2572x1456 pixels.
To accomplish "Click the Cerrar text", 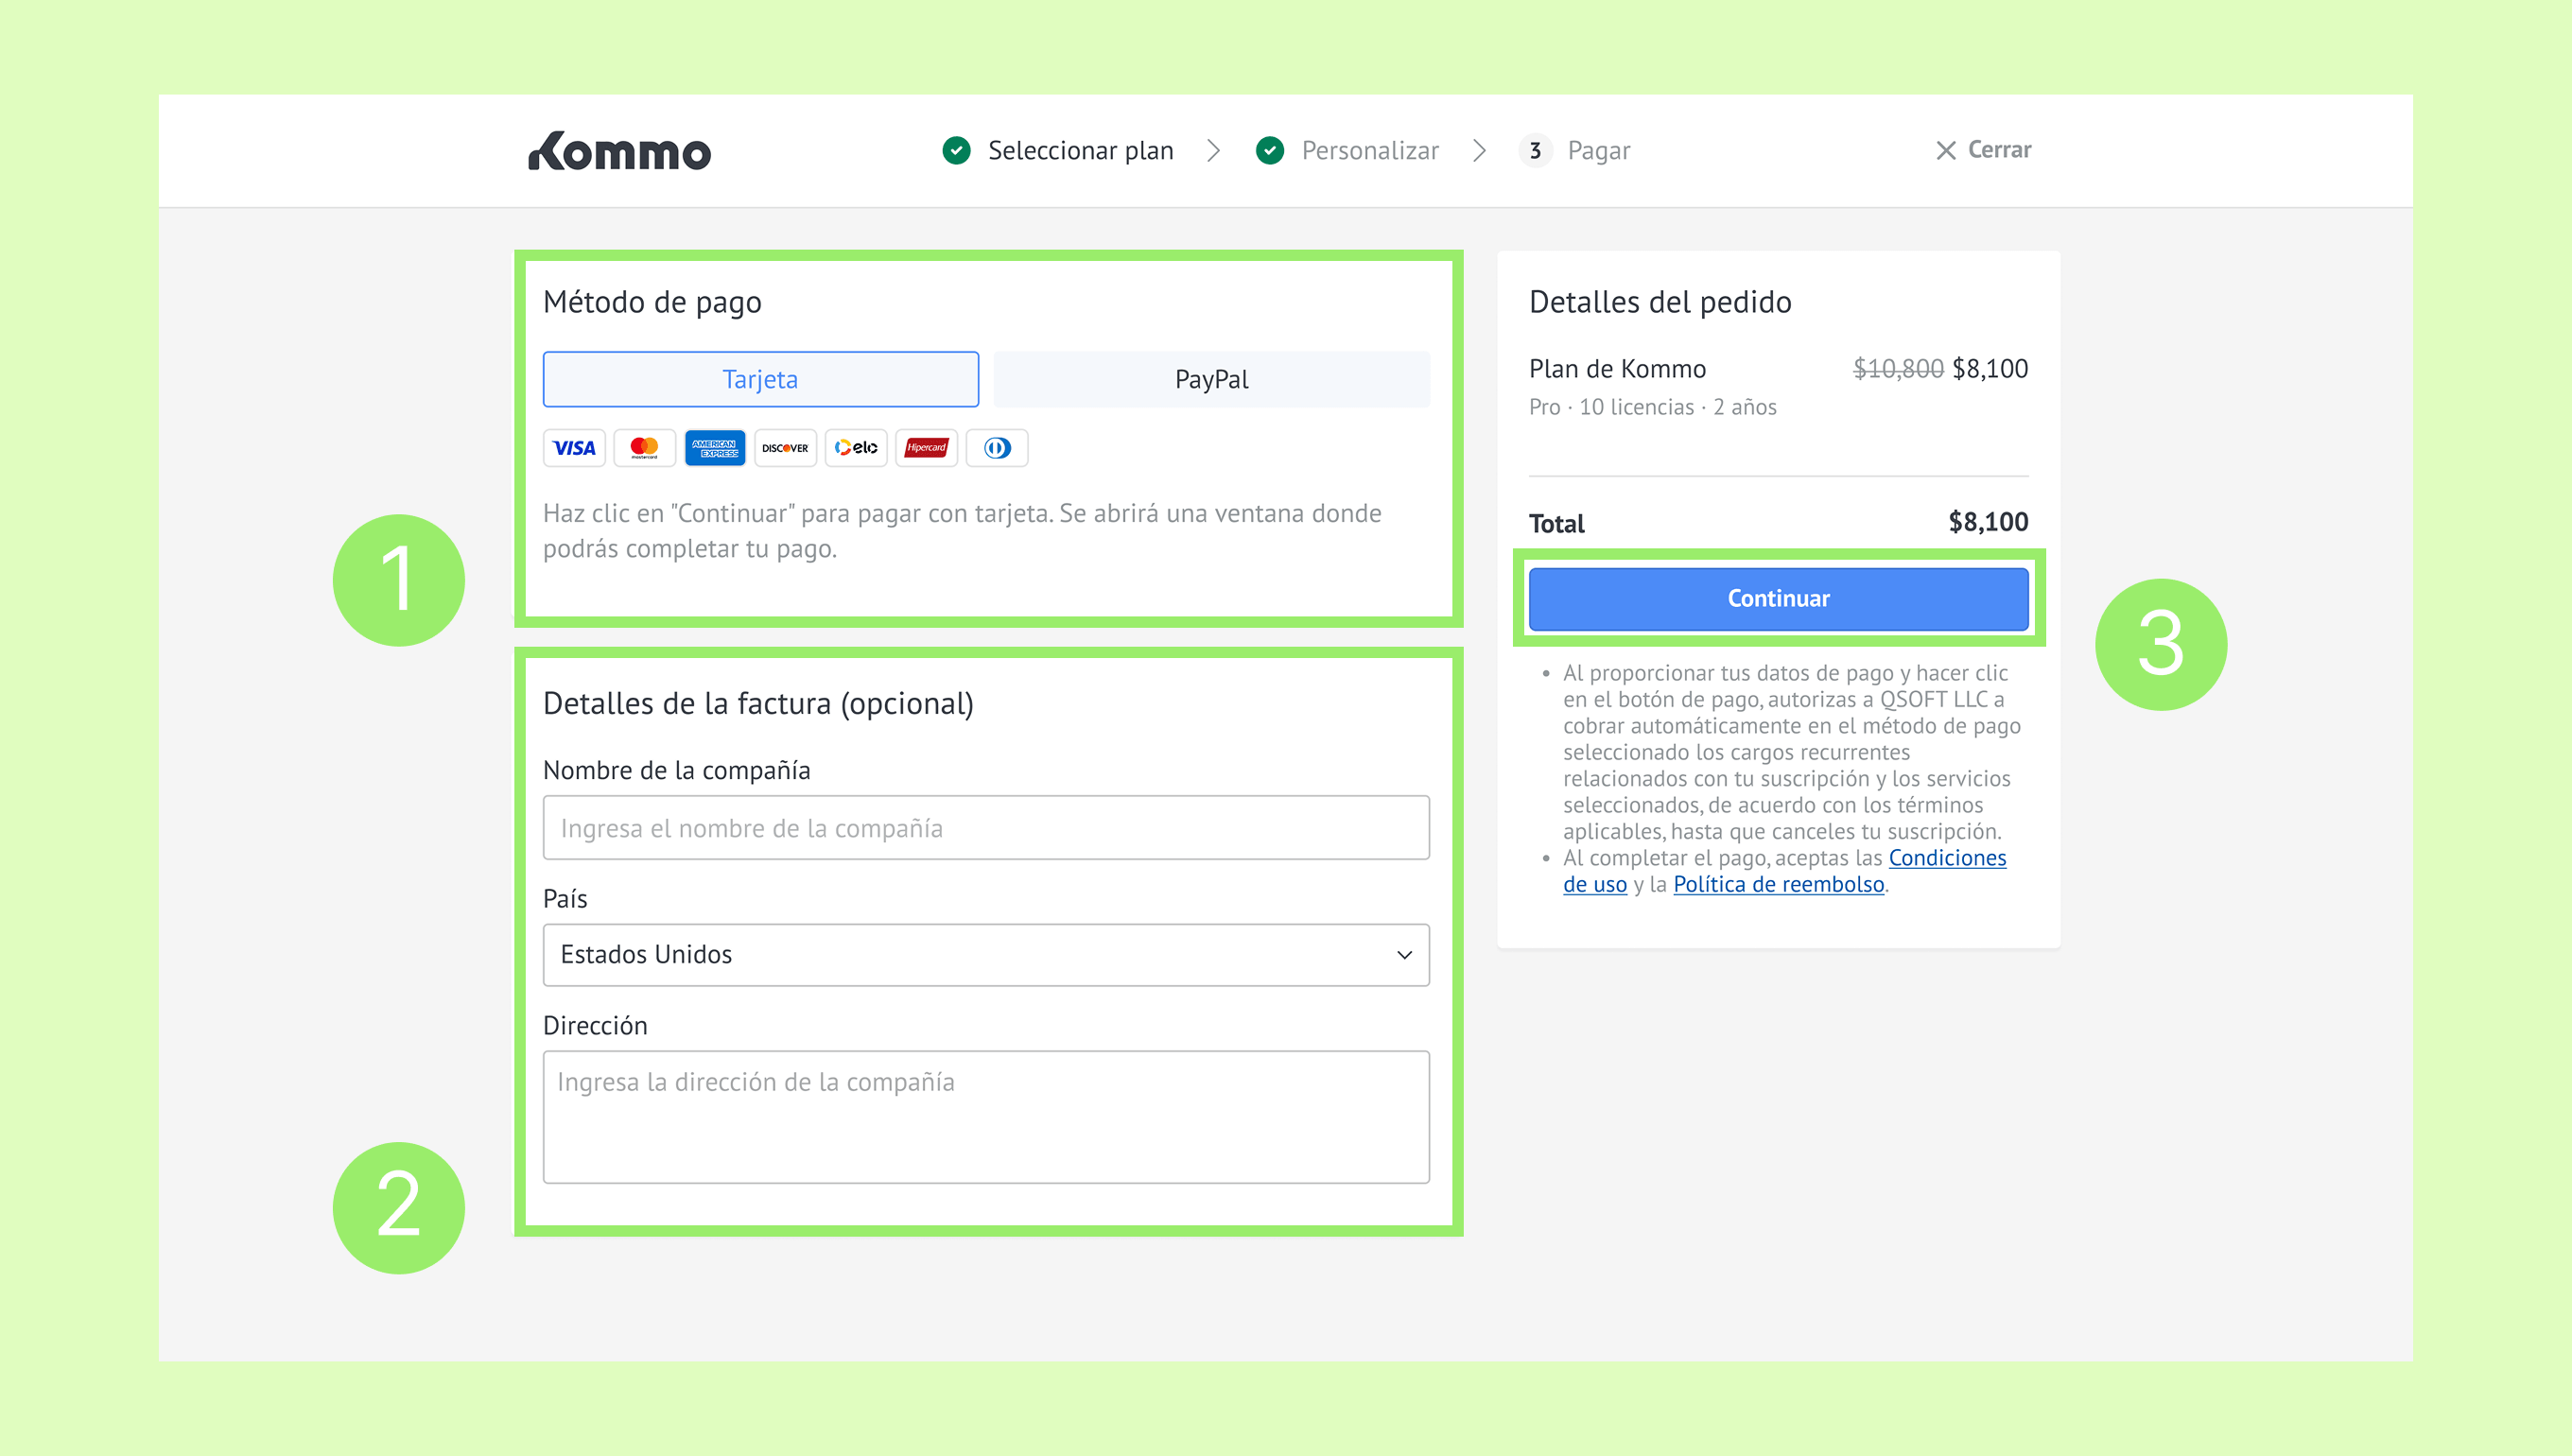I will click(x=1999, y=149).
